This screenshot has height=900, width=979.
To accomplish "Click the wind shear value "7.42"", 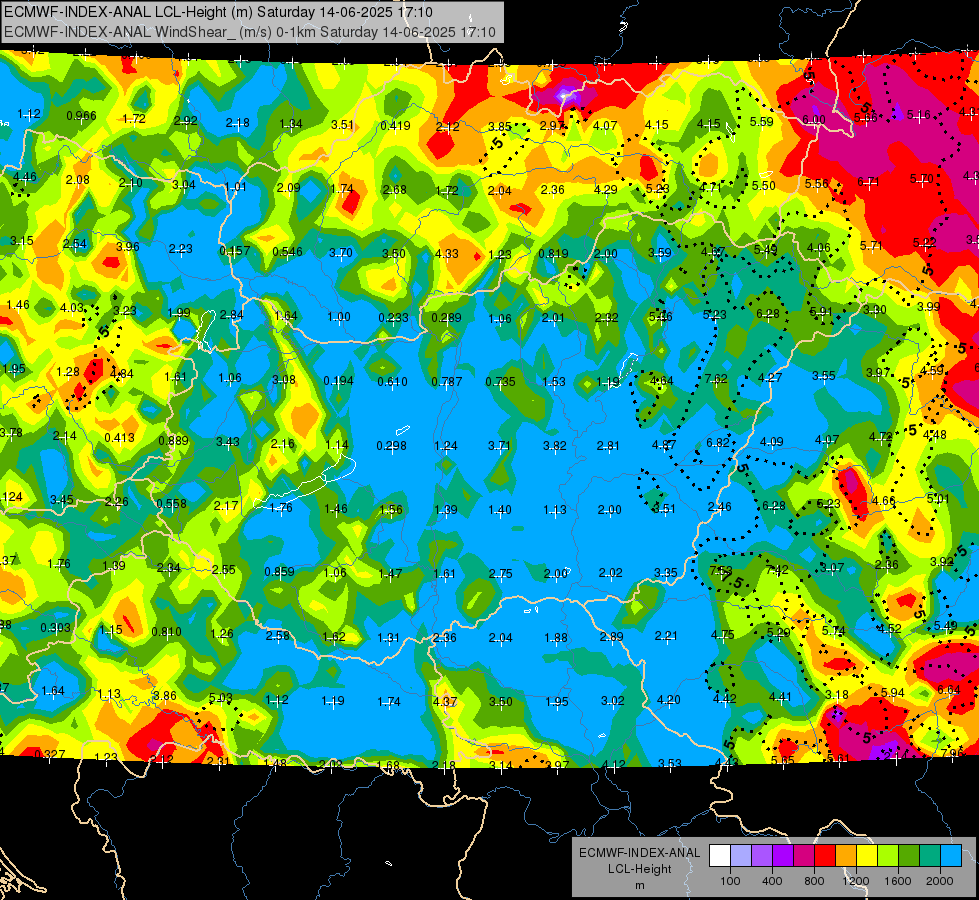I will 777,570.
